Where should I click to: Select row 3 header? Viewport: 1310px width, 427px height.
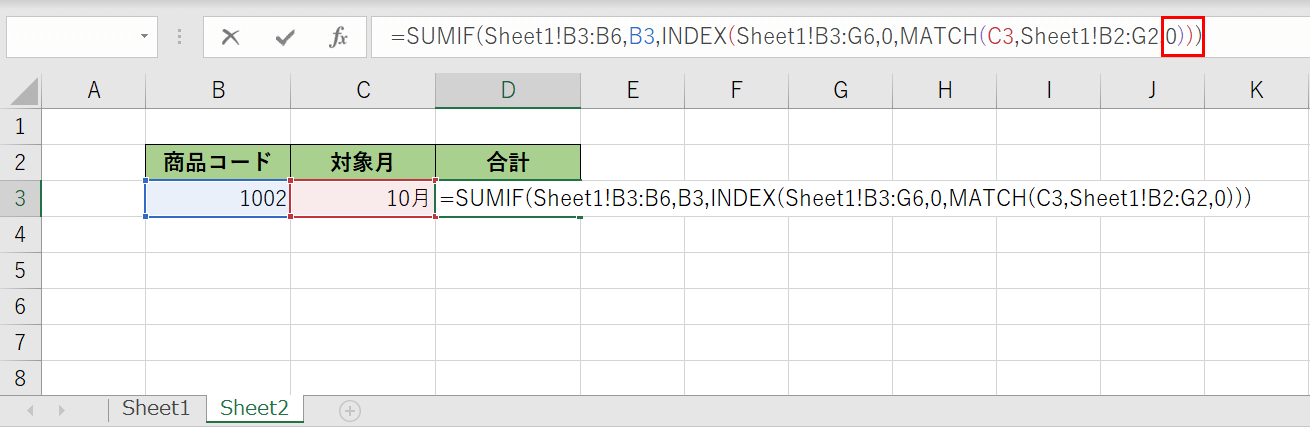[21, 198]
